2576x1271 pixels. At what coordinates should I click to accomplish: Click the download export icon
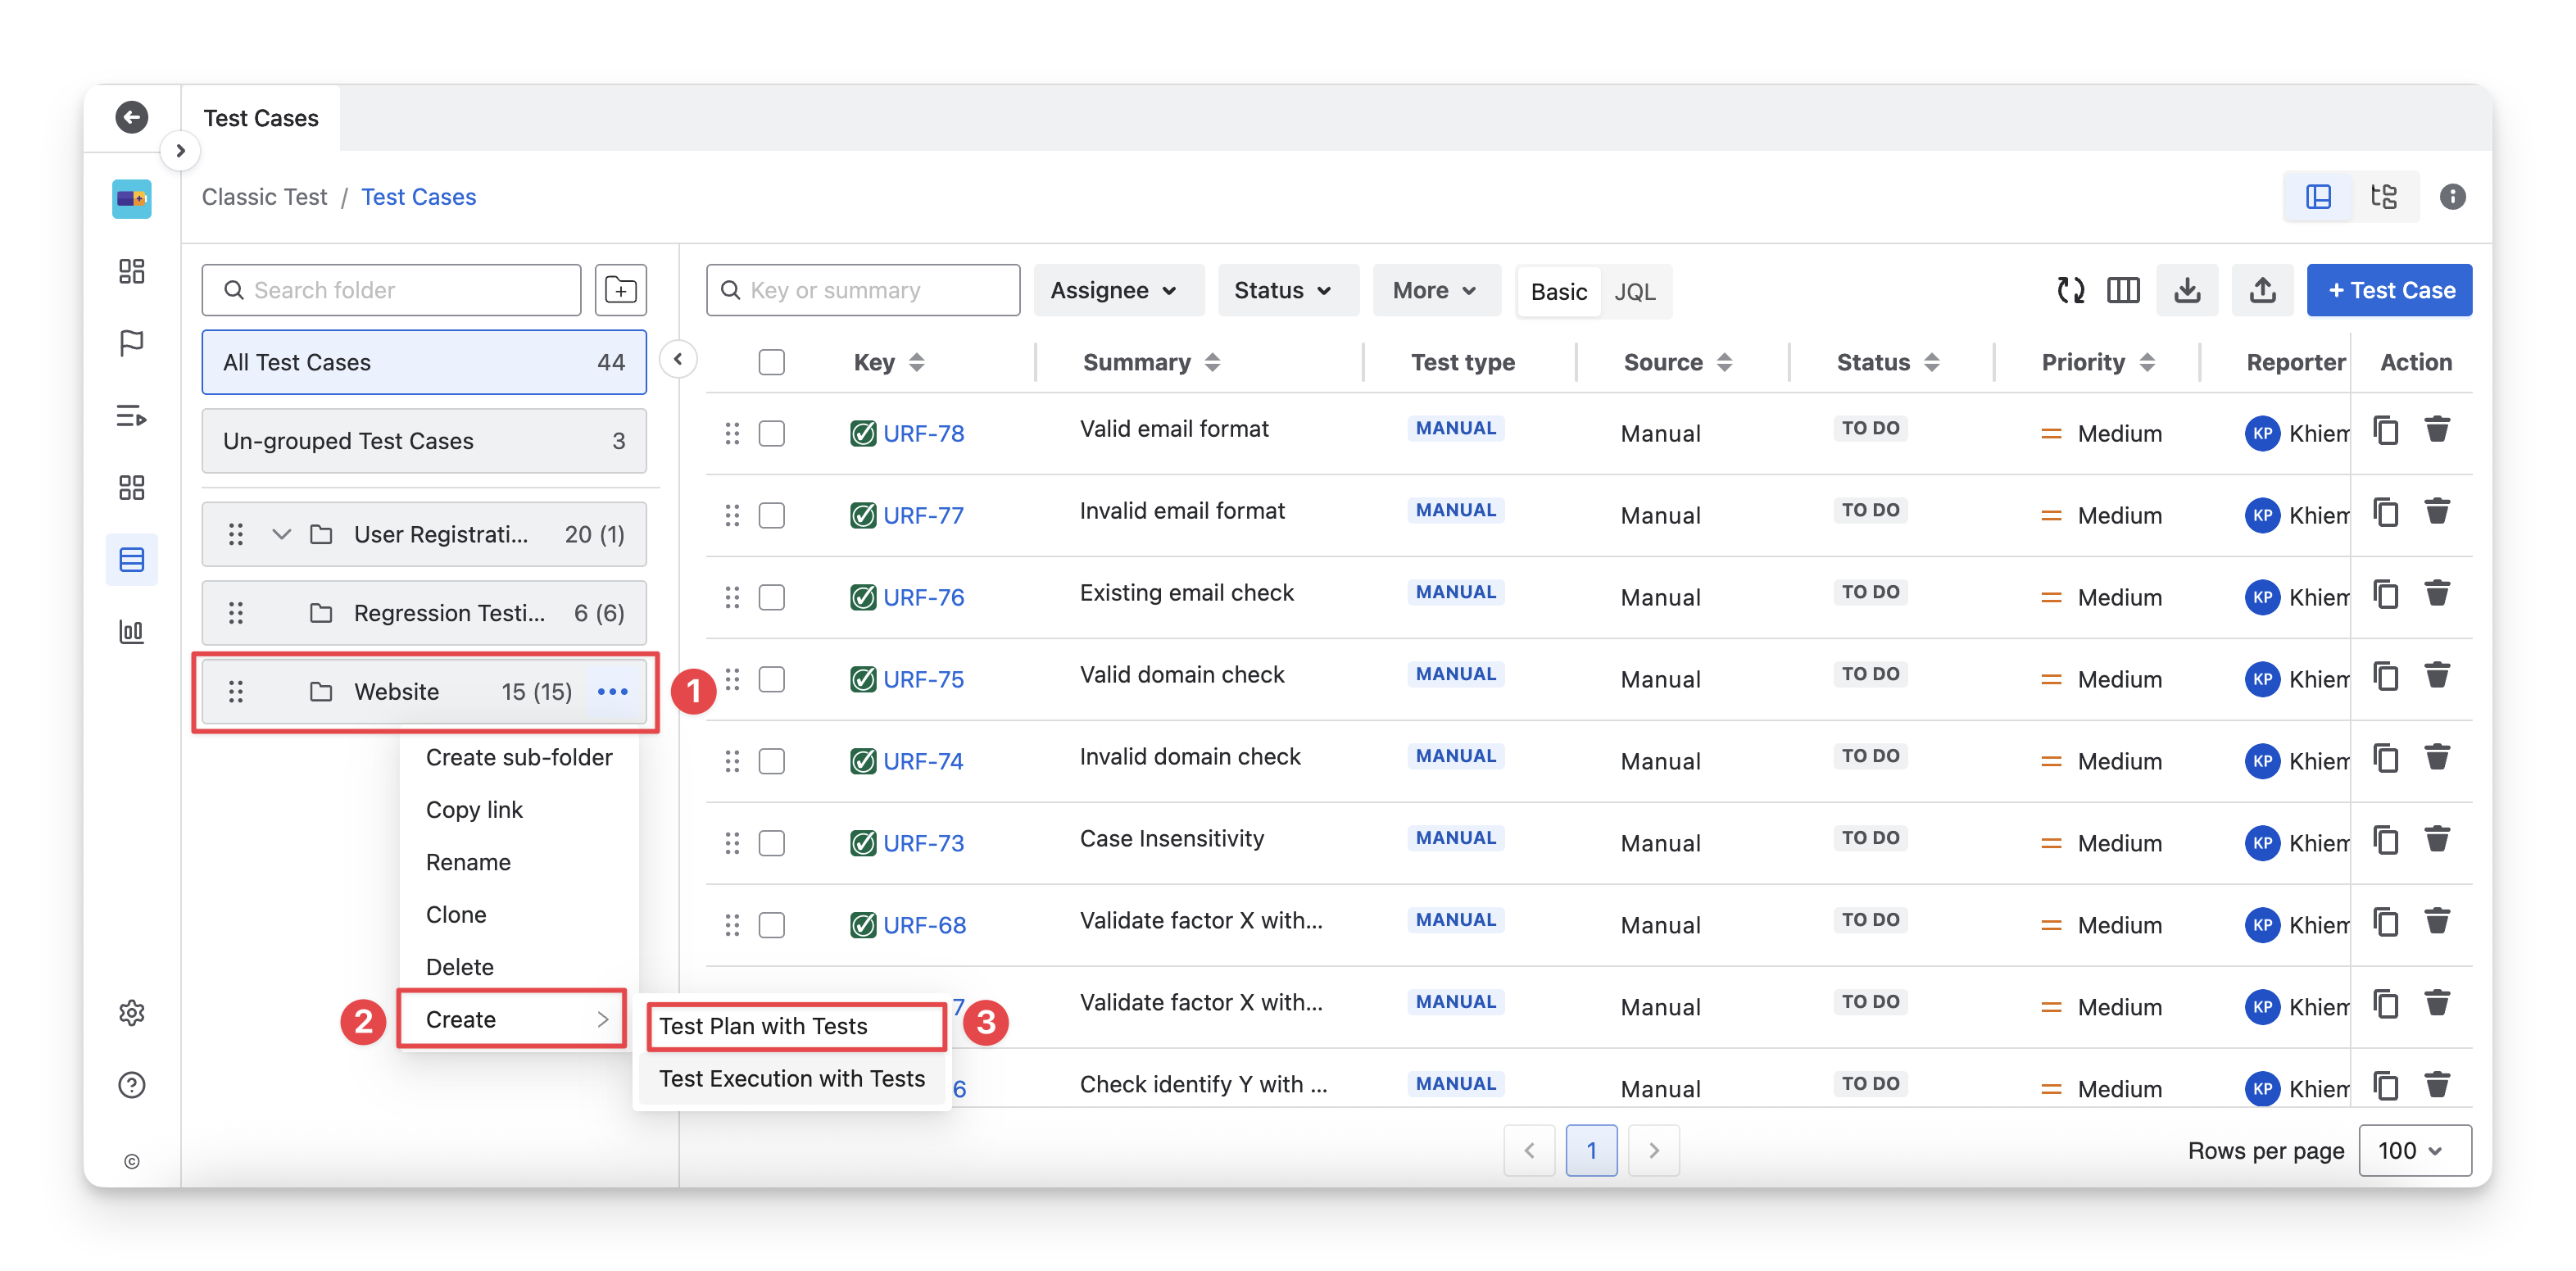(x=2187, y=290)
